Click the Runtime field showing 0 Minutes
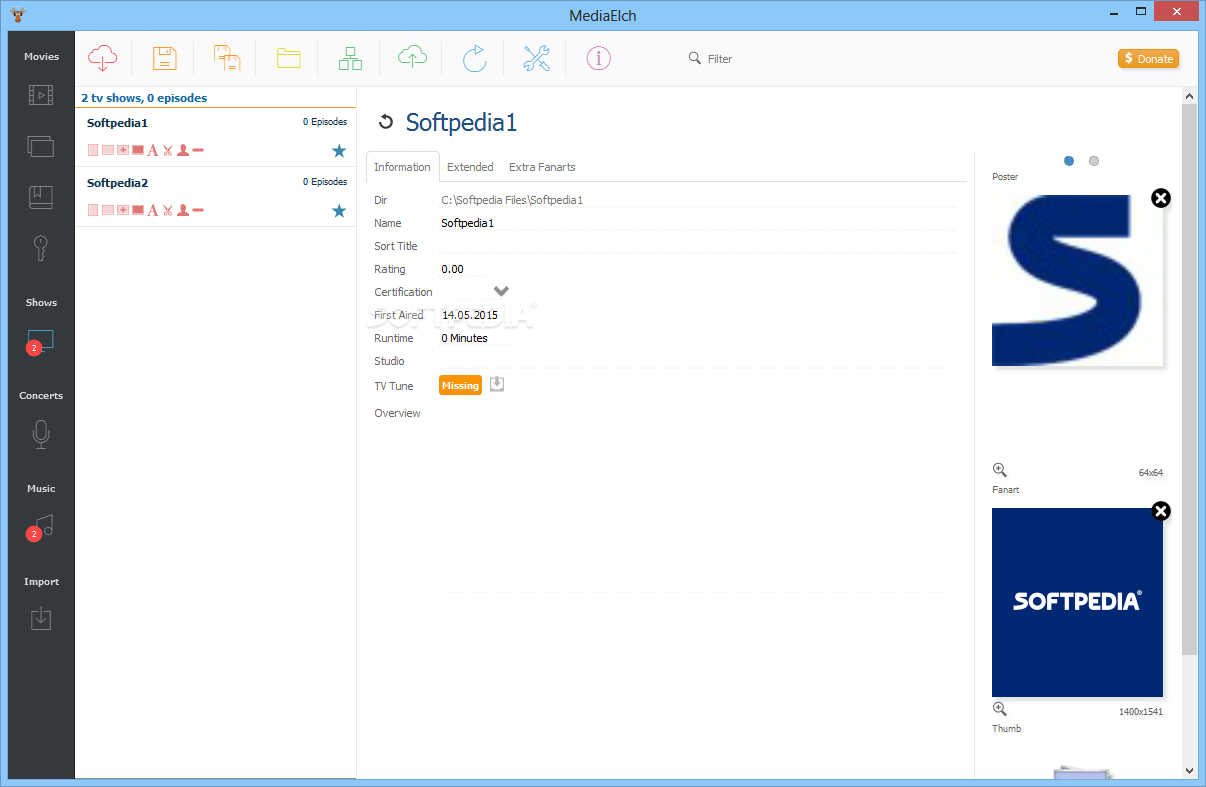 click(x=478, y=338)
